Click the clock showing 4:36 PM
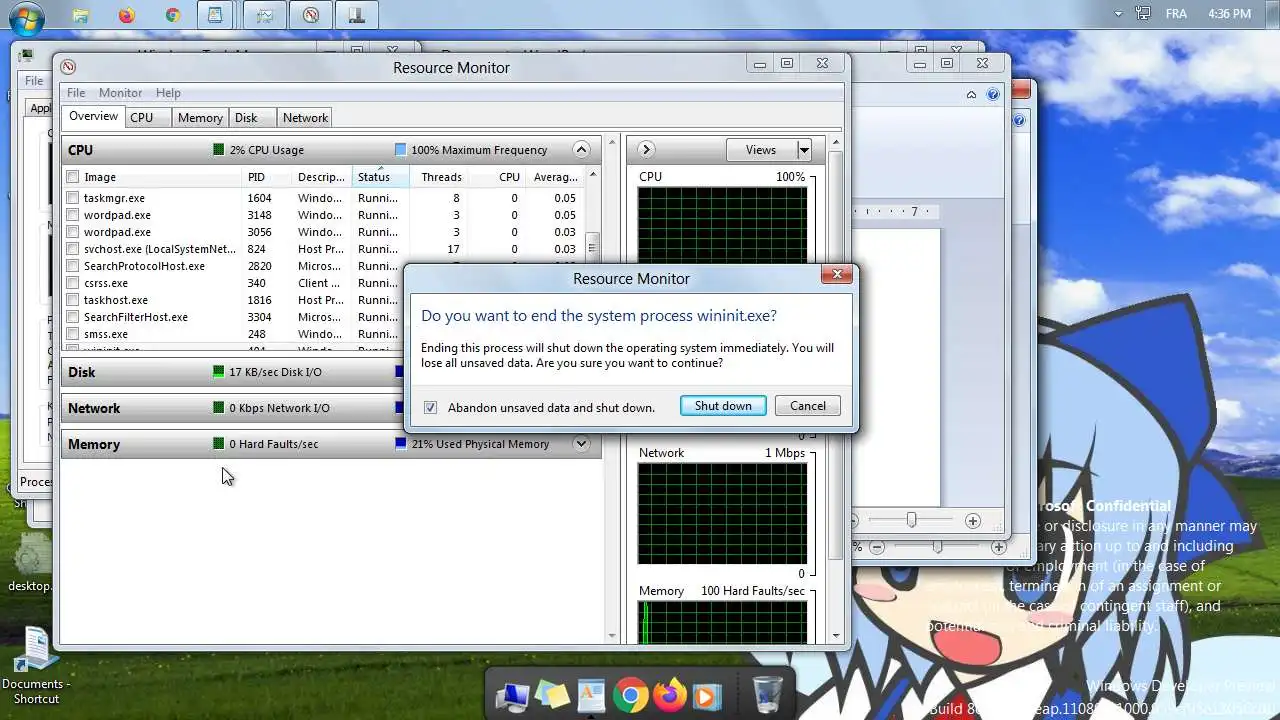 pos(1229,14)
